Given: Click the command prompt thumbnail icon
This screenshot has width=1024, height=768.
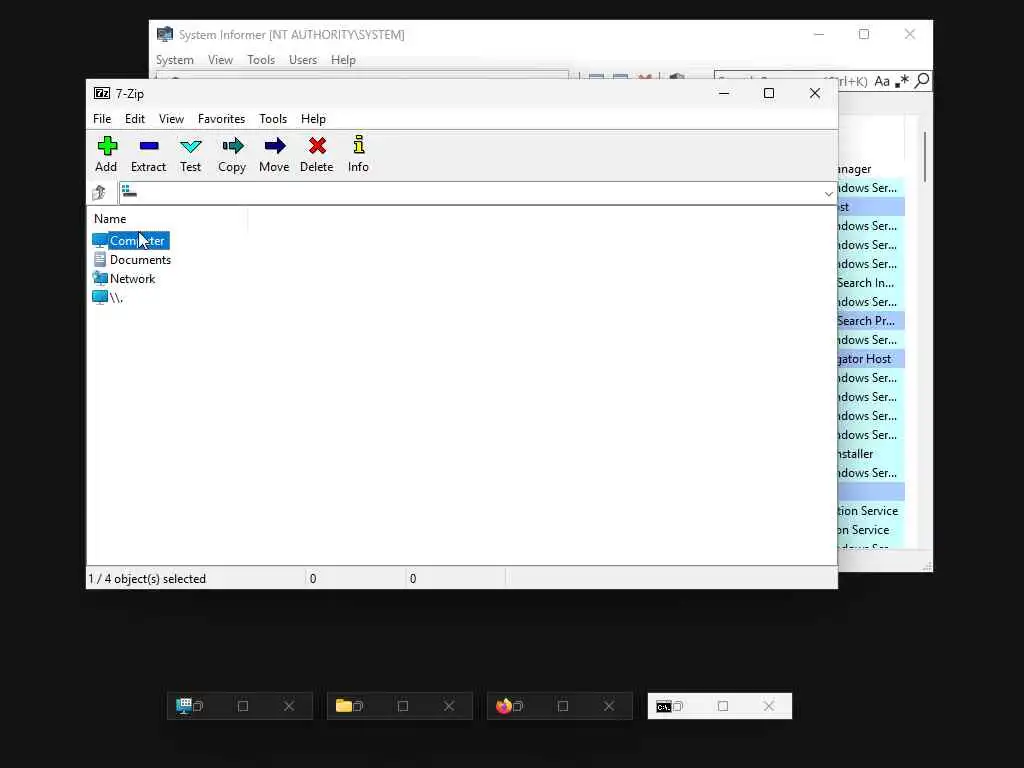Looking at the screenshot, I should [x=664, y=707].
